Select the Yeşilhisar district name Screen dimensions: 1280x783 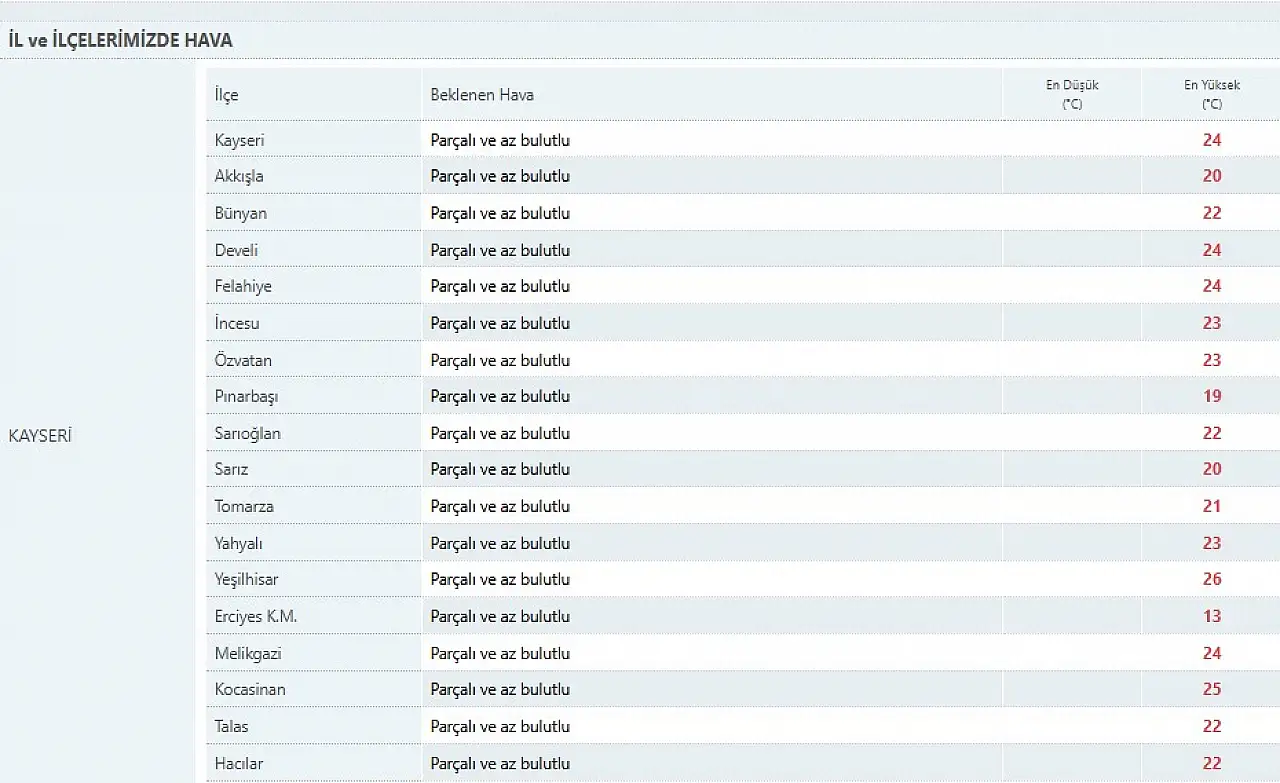click(246, 579)
